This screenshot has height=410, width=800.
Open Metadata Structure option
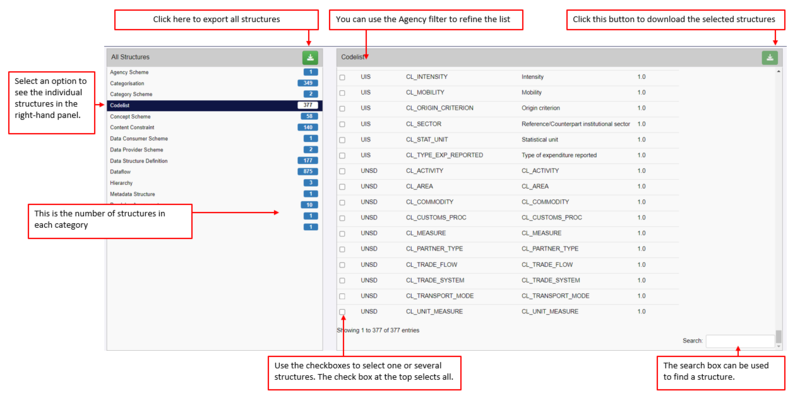[214, 194]
